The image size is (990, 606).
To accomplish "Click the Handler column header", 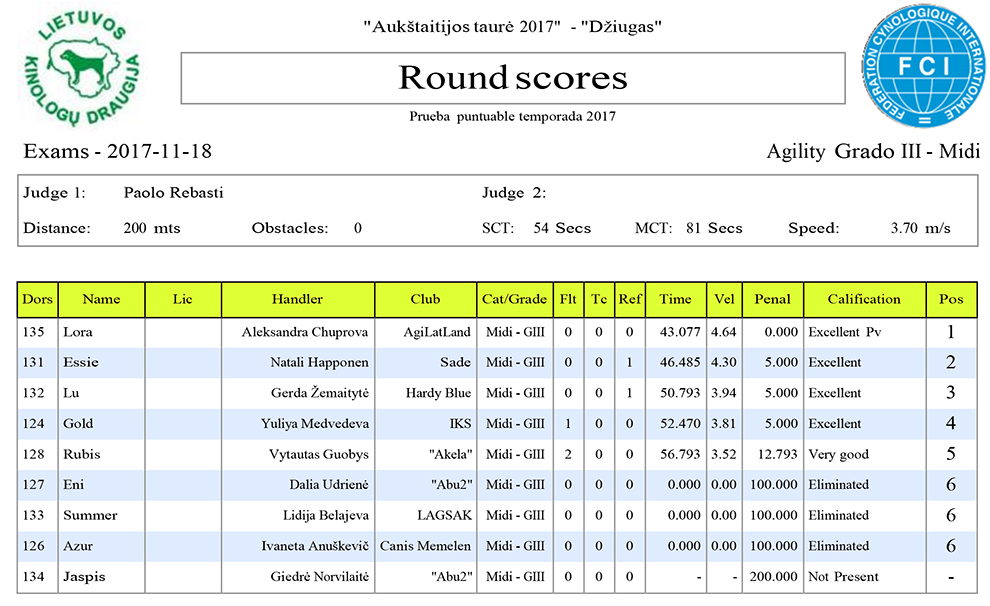I will tap(297, 299).
